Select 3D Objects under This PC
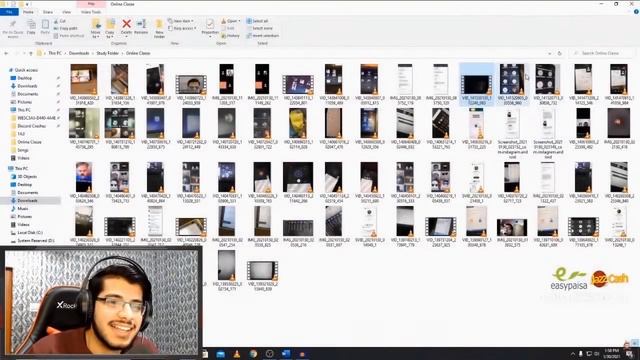The image size is (640, 360). pyautogui.click(x=27, y=176)
